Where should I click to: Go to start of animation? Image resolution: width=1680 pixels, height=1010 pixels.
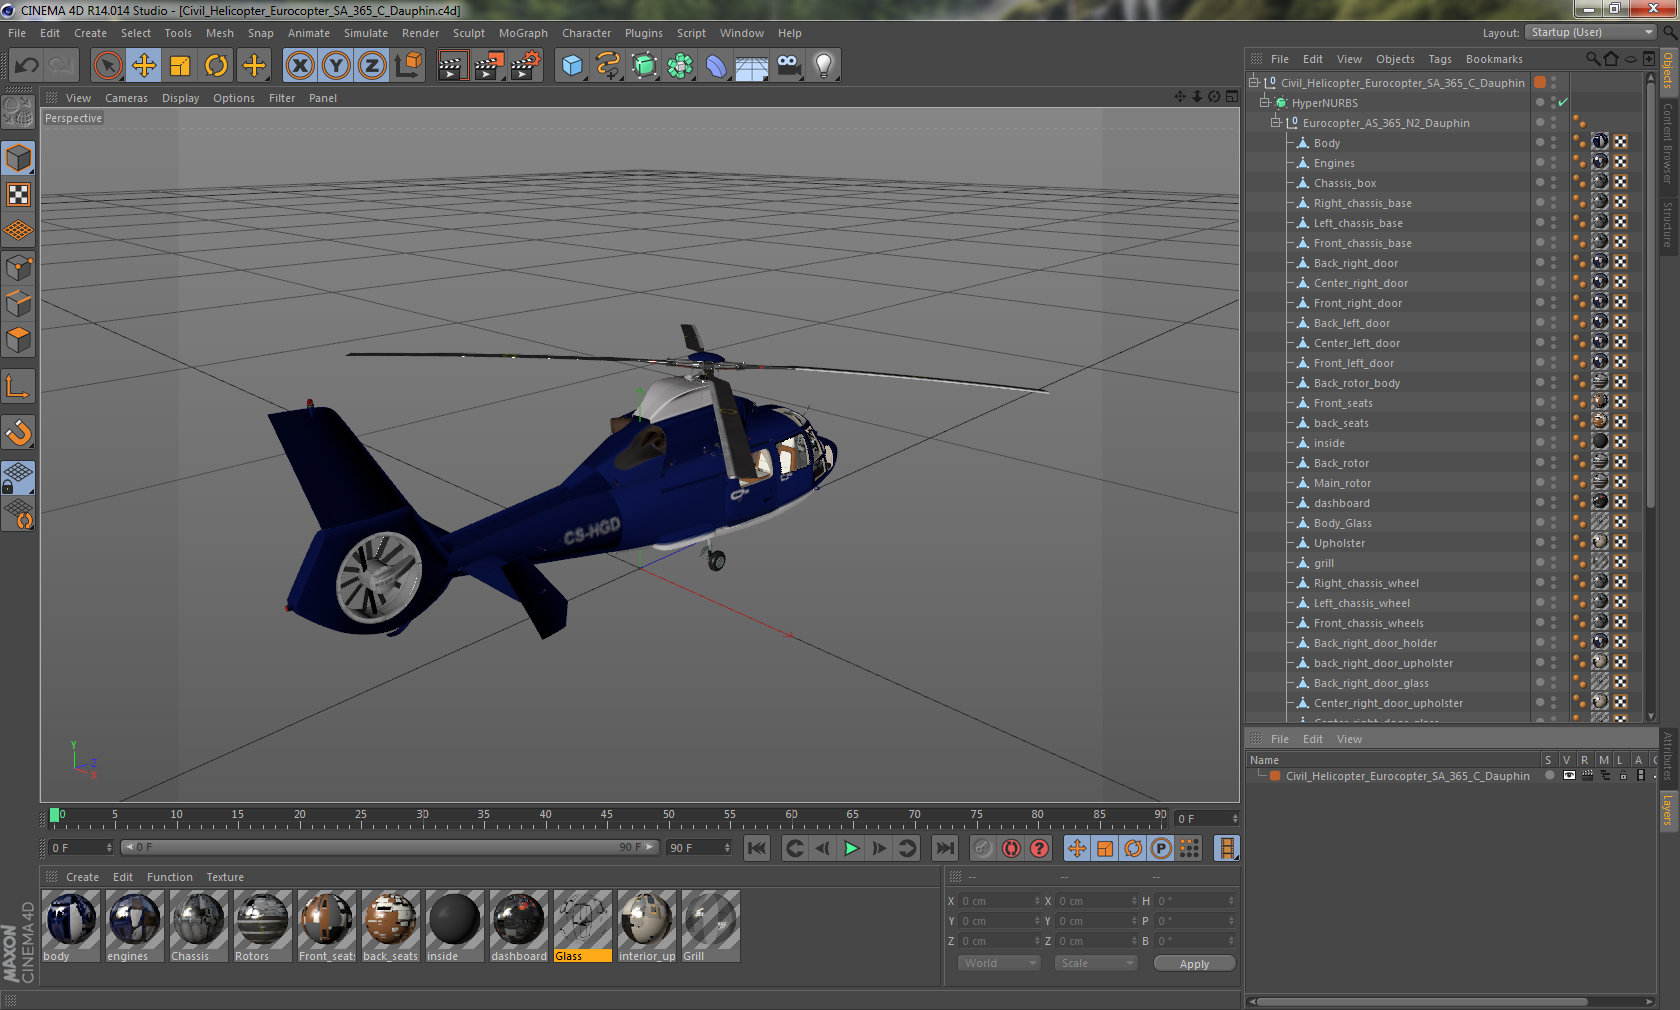(x=757, y=848)
